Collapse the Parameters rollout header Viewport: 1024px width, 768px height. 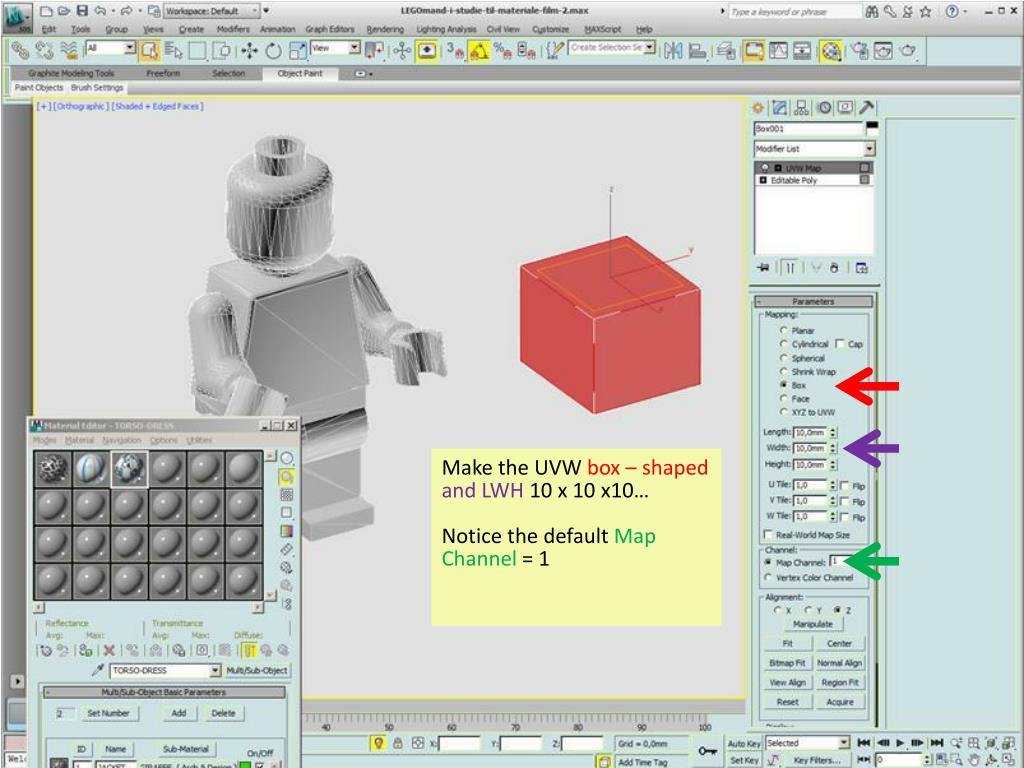[814, 302]
